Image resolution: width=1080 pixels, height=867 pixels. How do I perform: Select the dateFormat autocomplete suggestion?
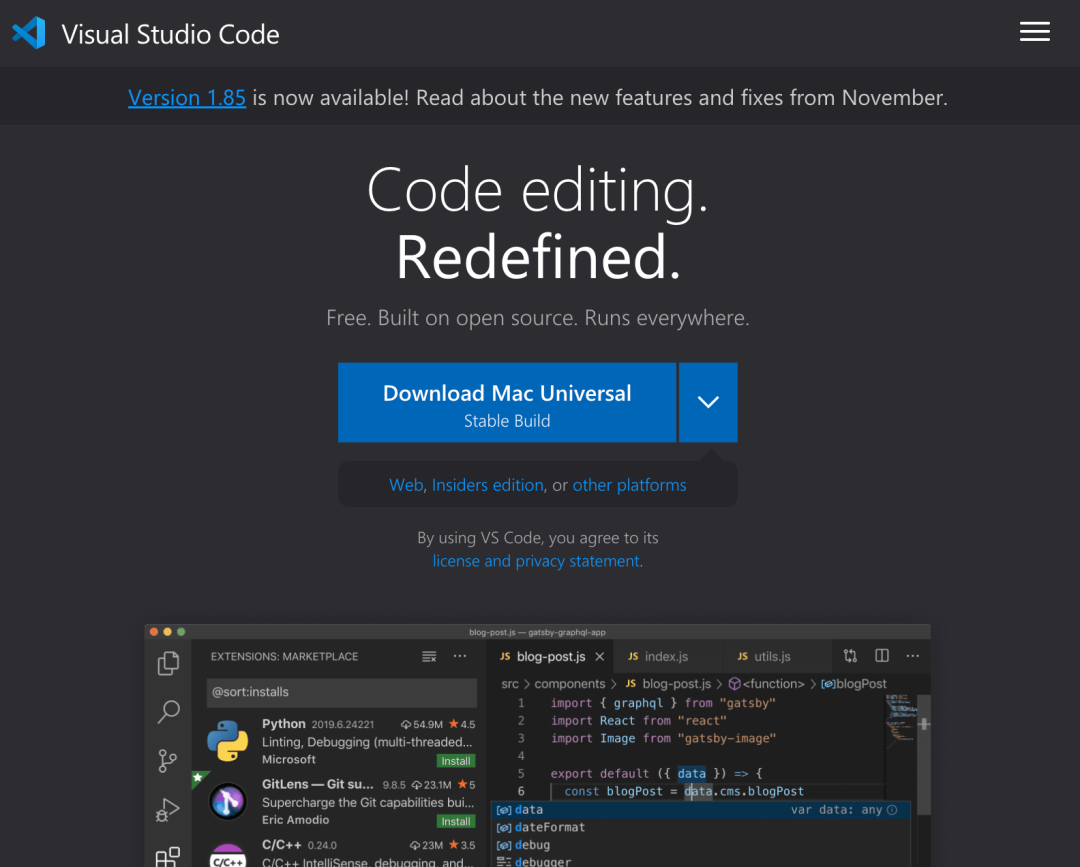tap(700, 827)
